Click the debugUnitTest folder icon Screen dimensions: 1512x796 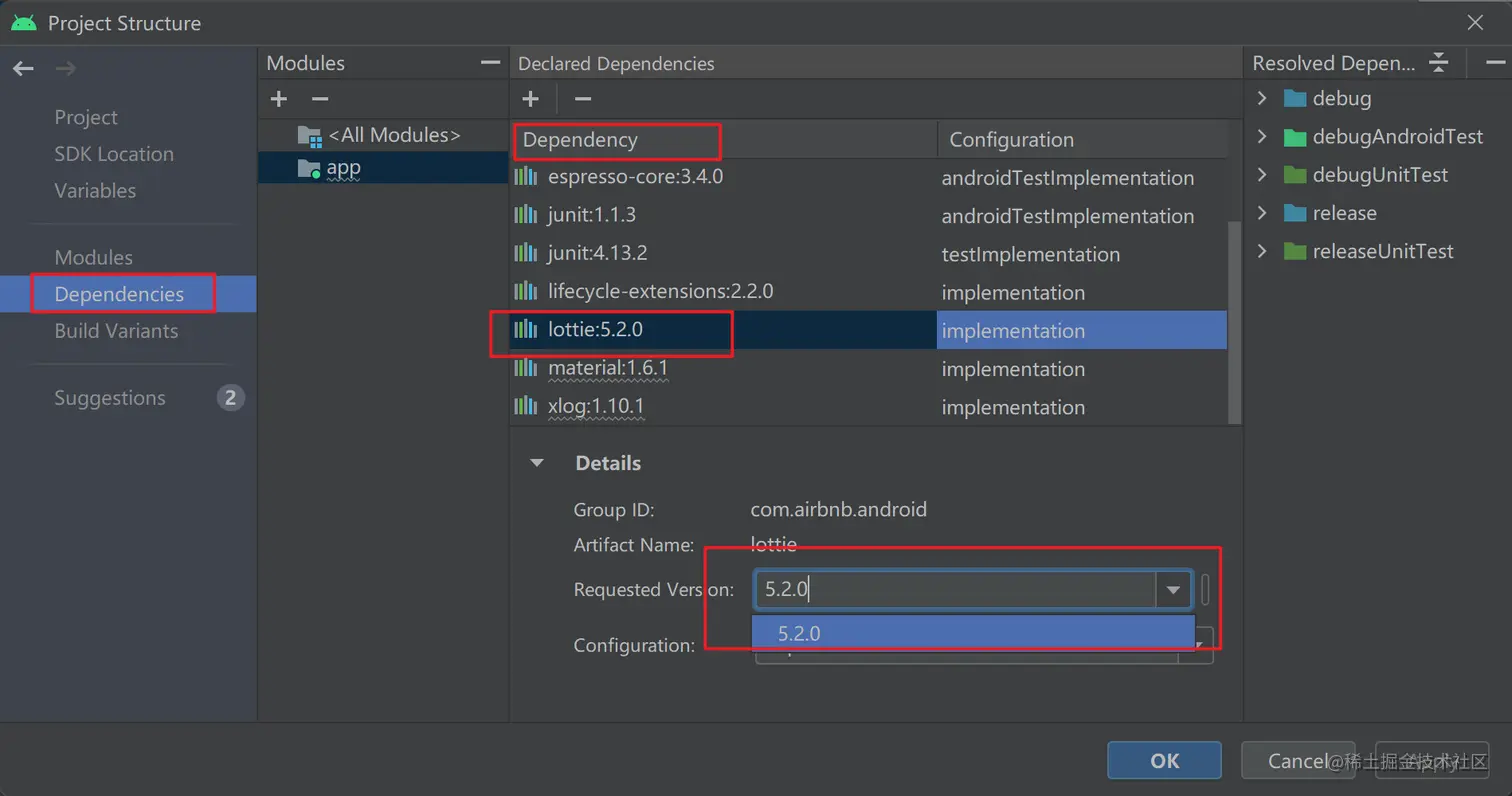tap(1295, 175)
